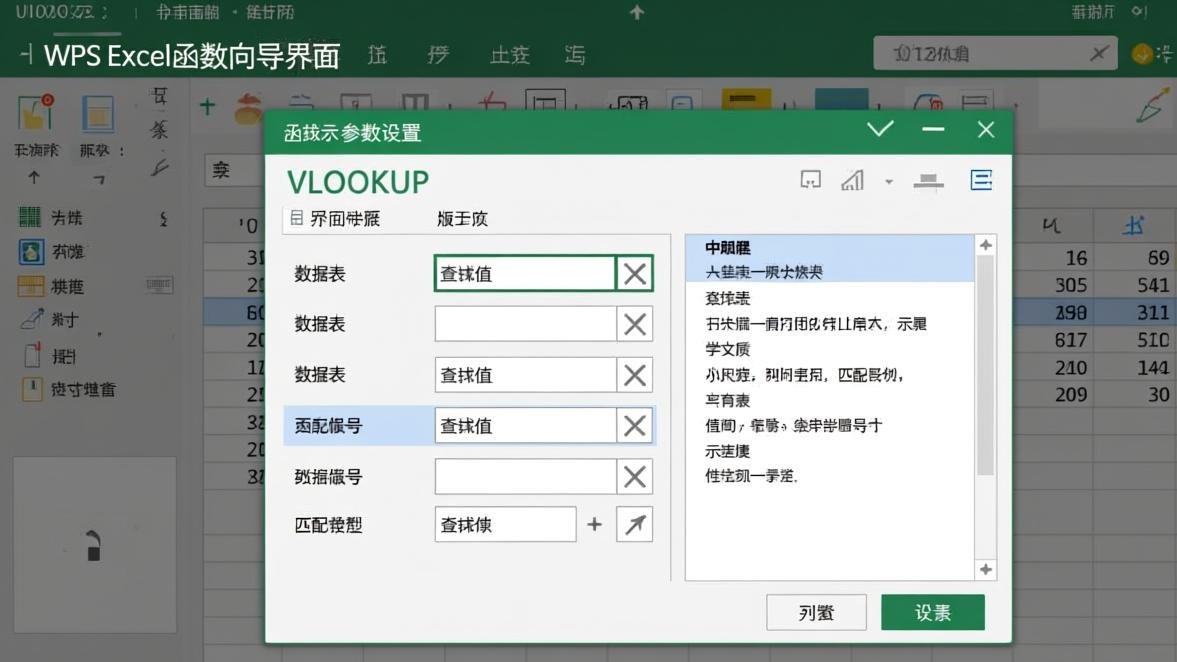Select the pencil icon item in sidebar
The width and height of the screenshot is (1177, 662).
tap(50, 320)
